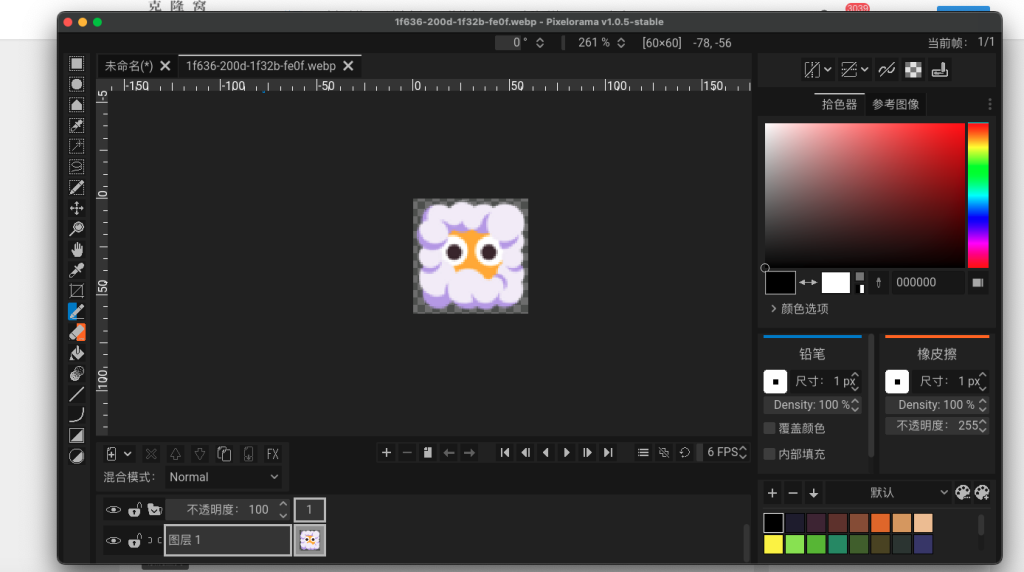1024x572 pixels.
Task: Open the 参考图像 tab
Action: [x=895, y=104]
